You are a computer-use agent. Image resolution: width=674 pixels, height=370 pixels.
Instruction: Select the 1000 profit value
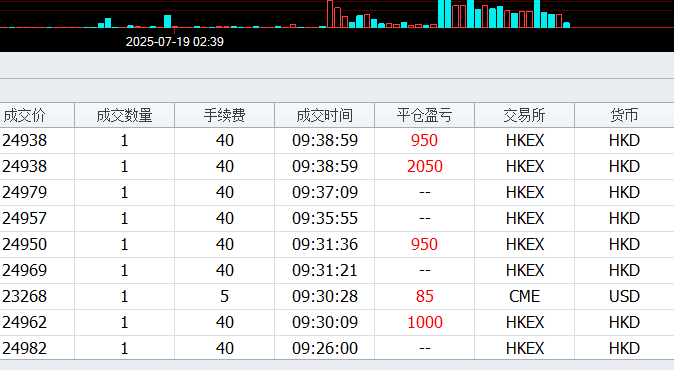tap(425, 322)
